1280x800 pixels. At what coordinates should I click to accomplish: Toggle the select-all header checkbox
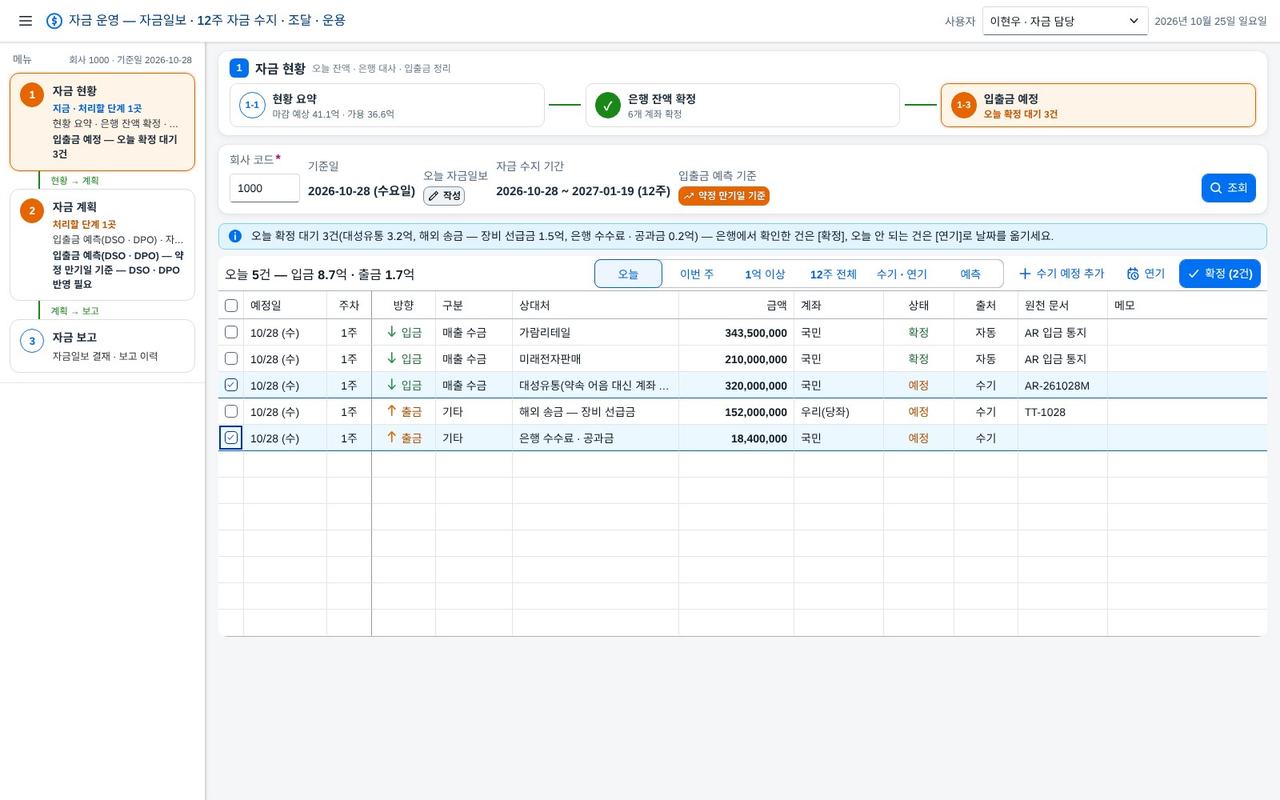click(x=231, y=305)
